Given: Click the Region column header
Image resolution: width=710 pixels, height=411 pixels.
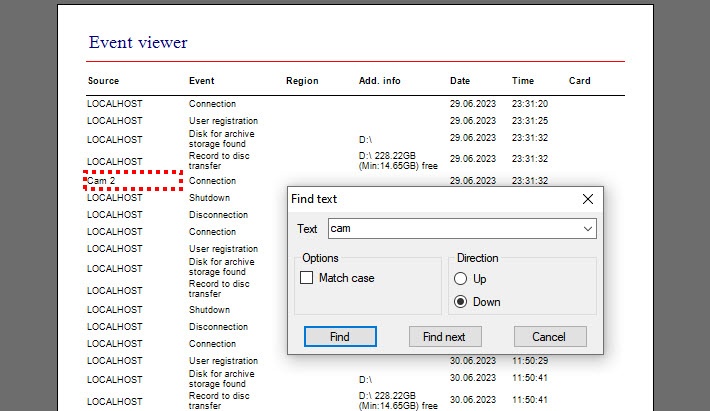Looking at the screenshot, I should click(x=302, y=81).
